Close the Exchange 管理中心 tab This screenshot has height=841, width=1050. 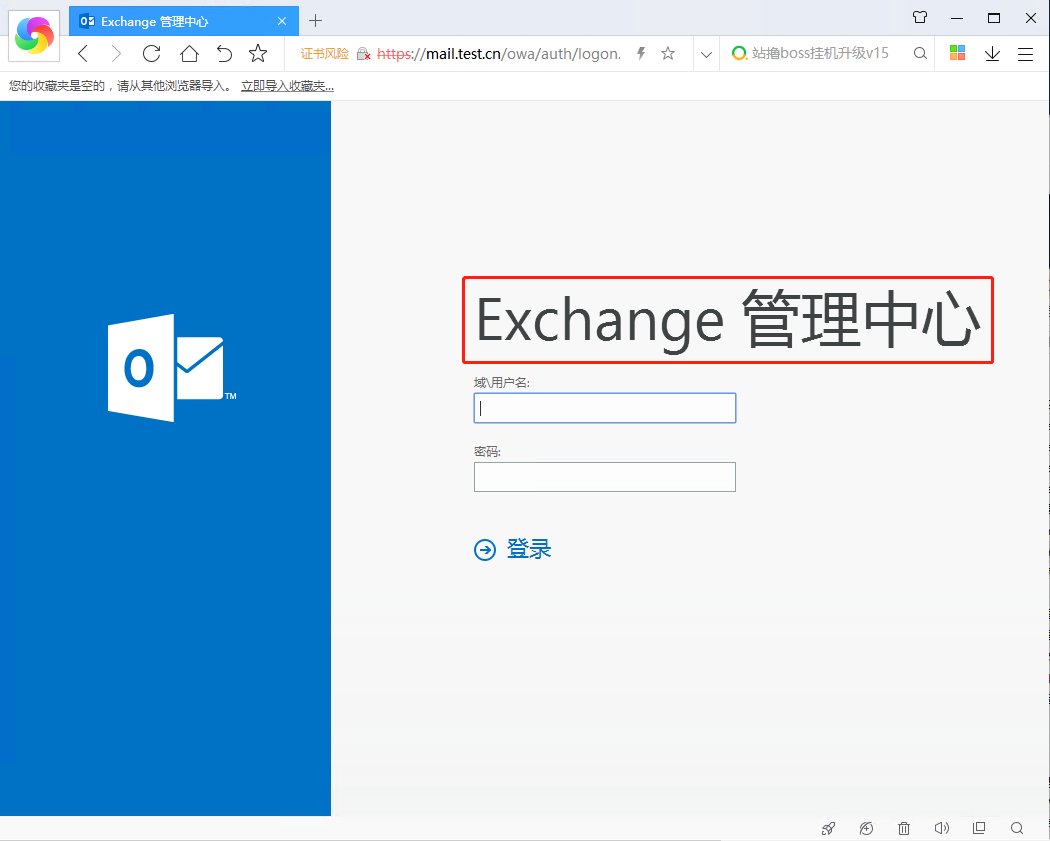coord(282,21)
